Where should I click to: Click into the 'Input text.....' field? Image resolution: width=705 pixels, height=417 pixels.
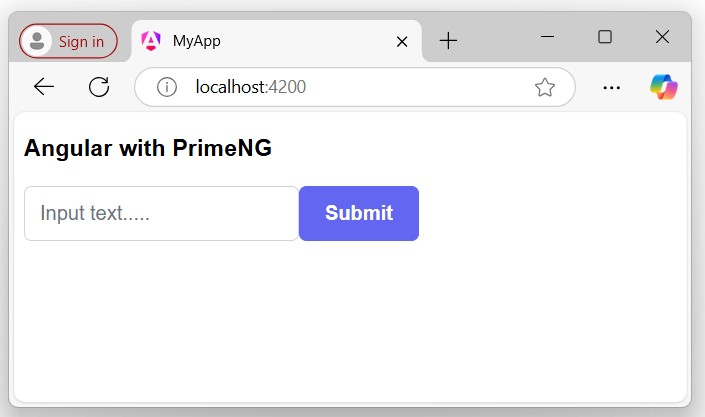point(161,213)
